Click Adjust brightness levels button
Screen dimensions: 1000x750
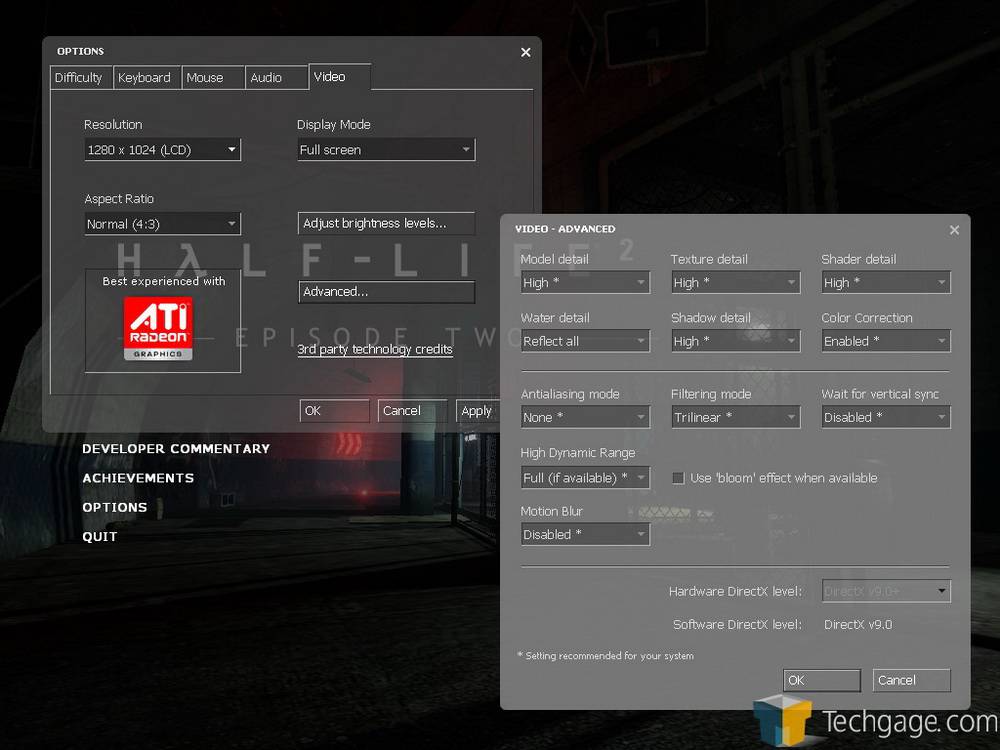(386, 223)
